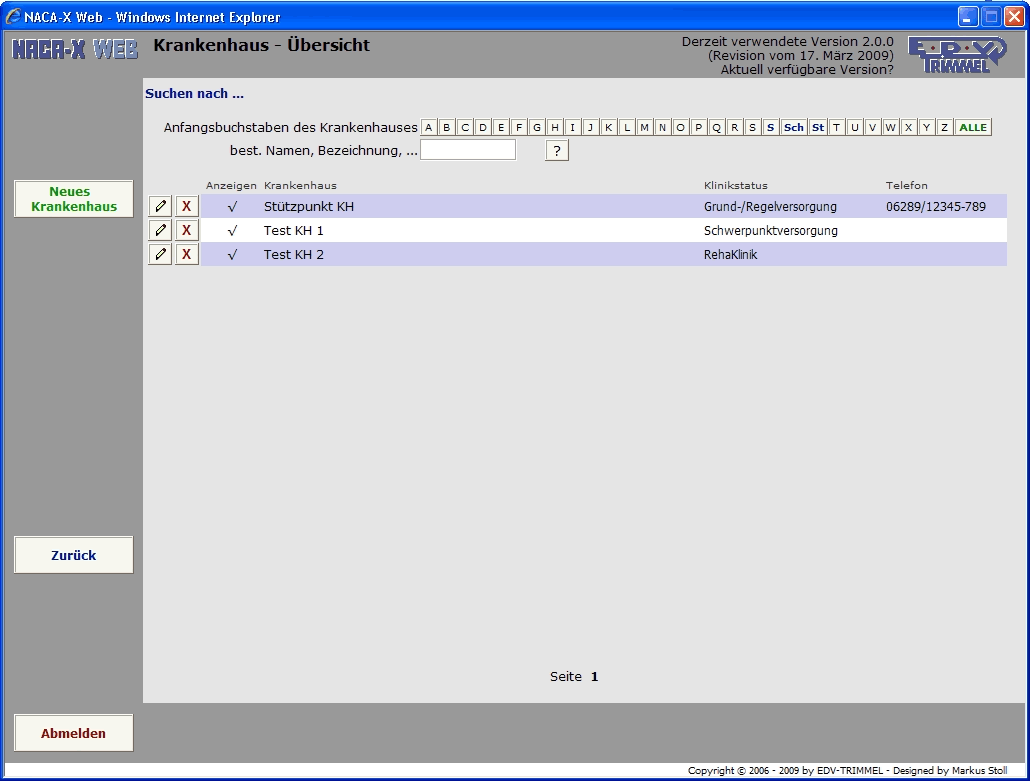Filter hospitals starting with I
This screenshot has width=1030, height=781.
pyautogui.click(x=573, y=127)
